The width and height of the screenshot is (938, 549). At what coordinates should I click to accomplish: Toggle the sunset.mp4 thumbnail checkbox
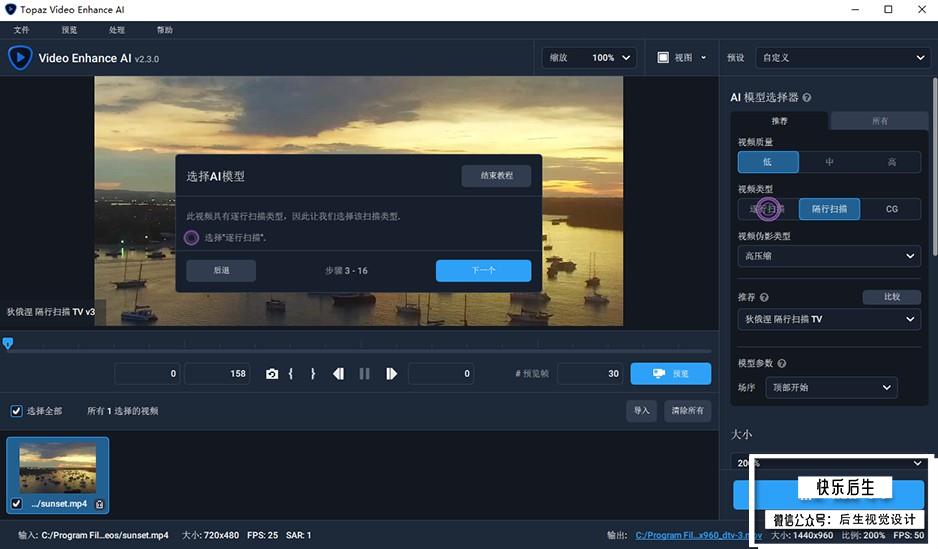point(16,504)
